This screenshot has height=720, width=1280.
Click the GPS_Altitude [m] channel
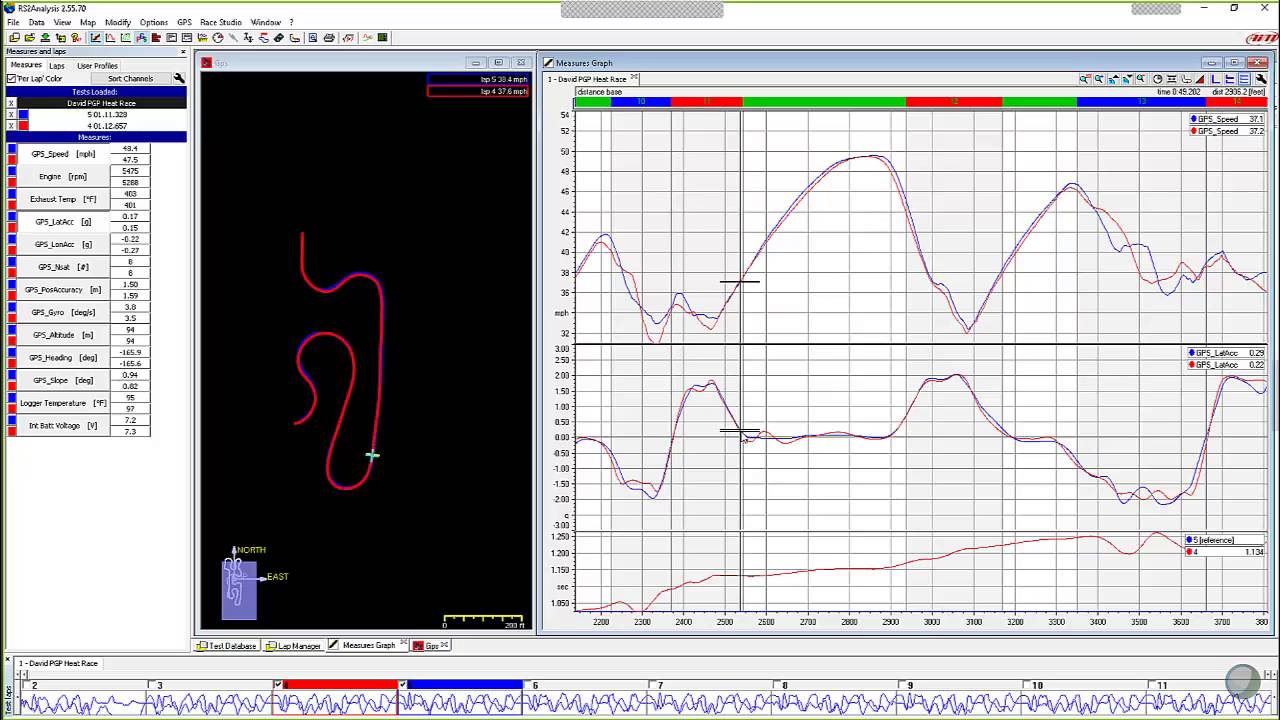(x=63, y=335)
